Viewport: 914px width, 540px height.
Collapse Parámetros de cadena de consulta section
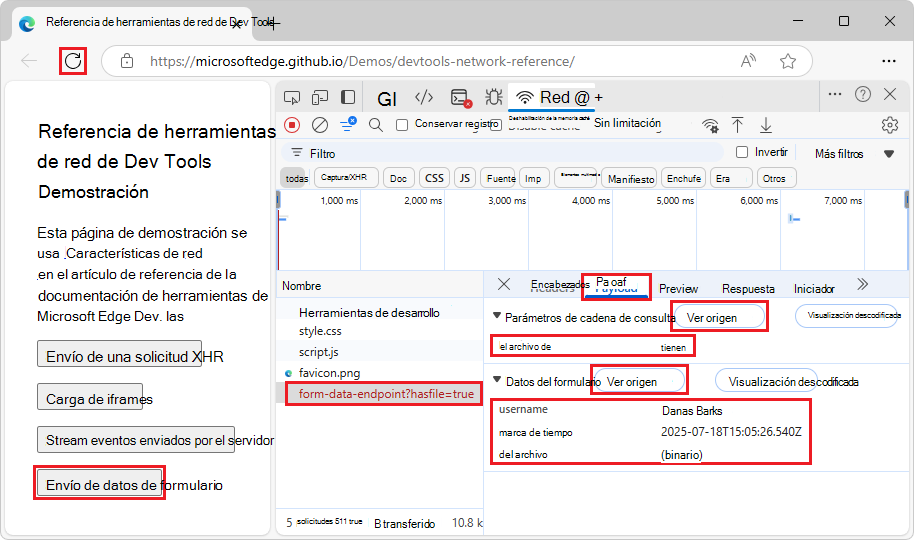[x=497, y=315]
